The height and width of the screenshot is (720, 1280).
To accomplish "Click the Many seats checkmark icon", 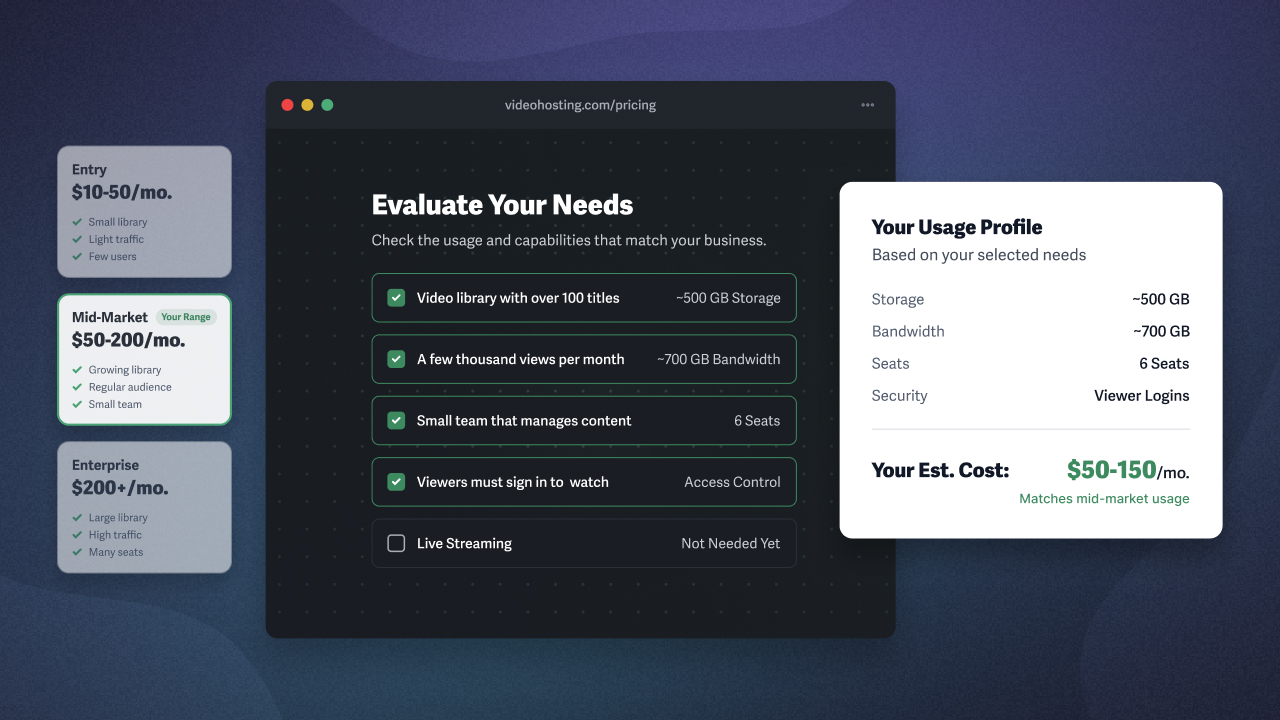I will 77,552.
